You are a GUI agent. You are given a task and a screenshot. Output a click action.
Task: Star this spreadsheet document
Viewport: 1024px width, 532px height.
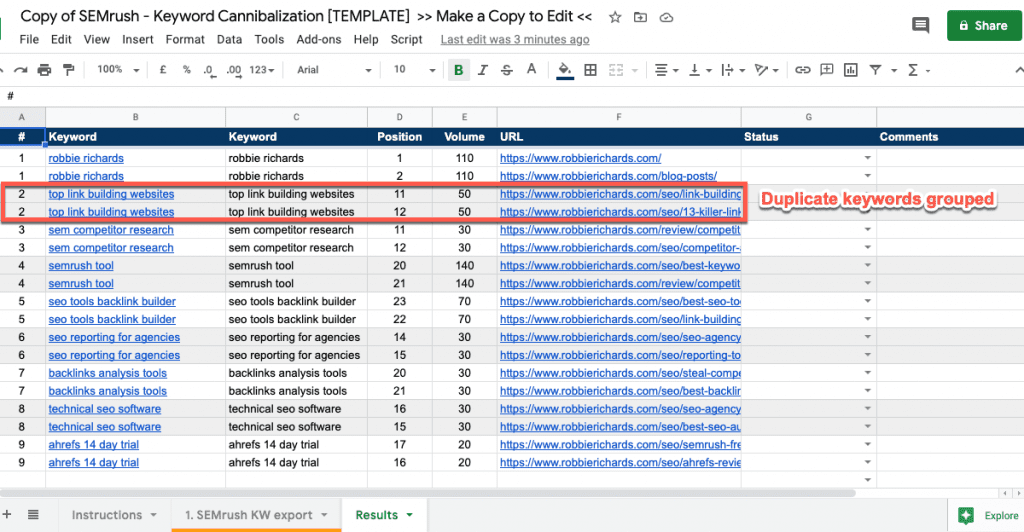pyautogui.click(x=615, y=17)
